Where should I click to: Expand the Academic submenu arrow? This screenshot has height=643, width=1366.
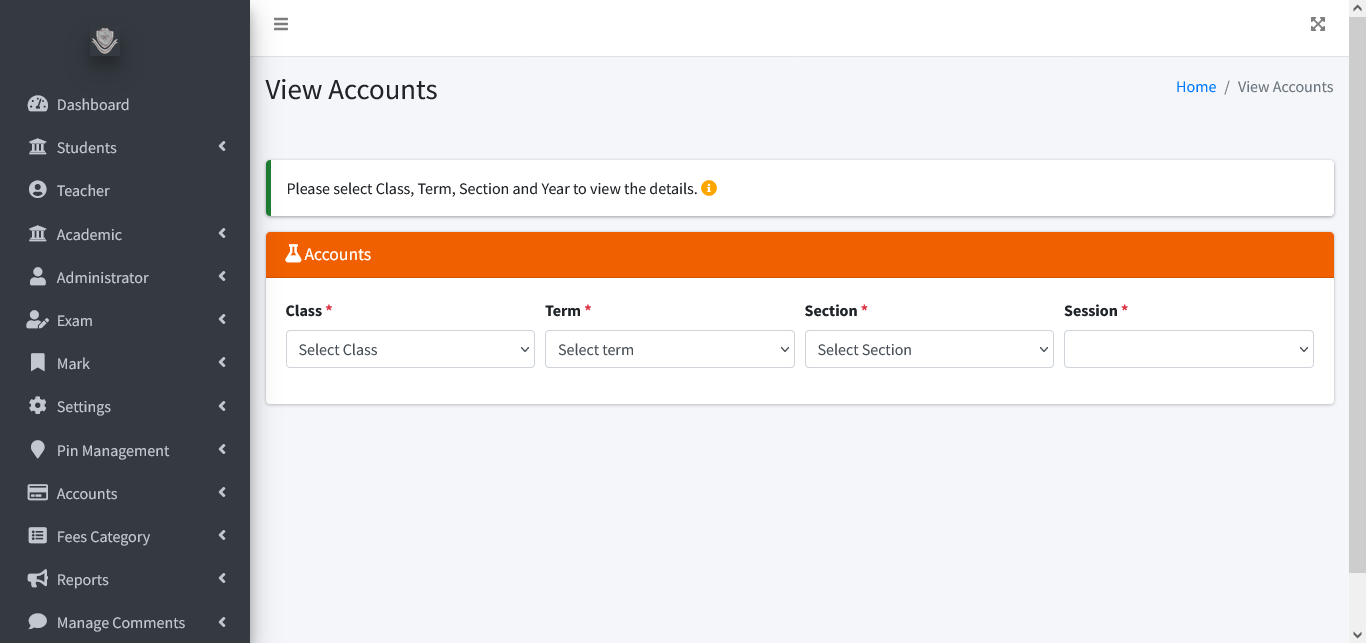tap(222, 234)
